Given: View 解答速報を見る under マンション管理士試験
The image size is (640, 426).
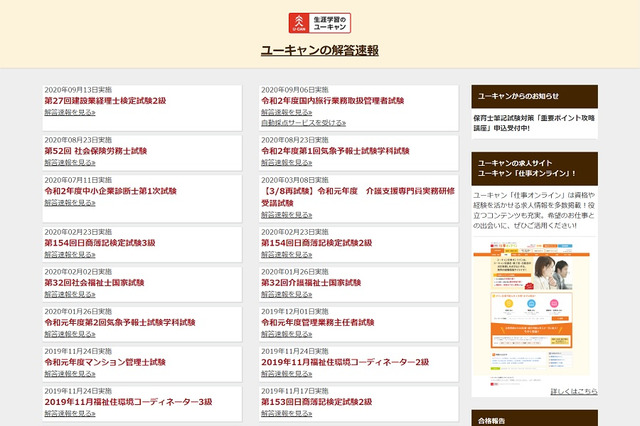Looking at the screenshot, I should pyautogui.click(x=70, y=373).
